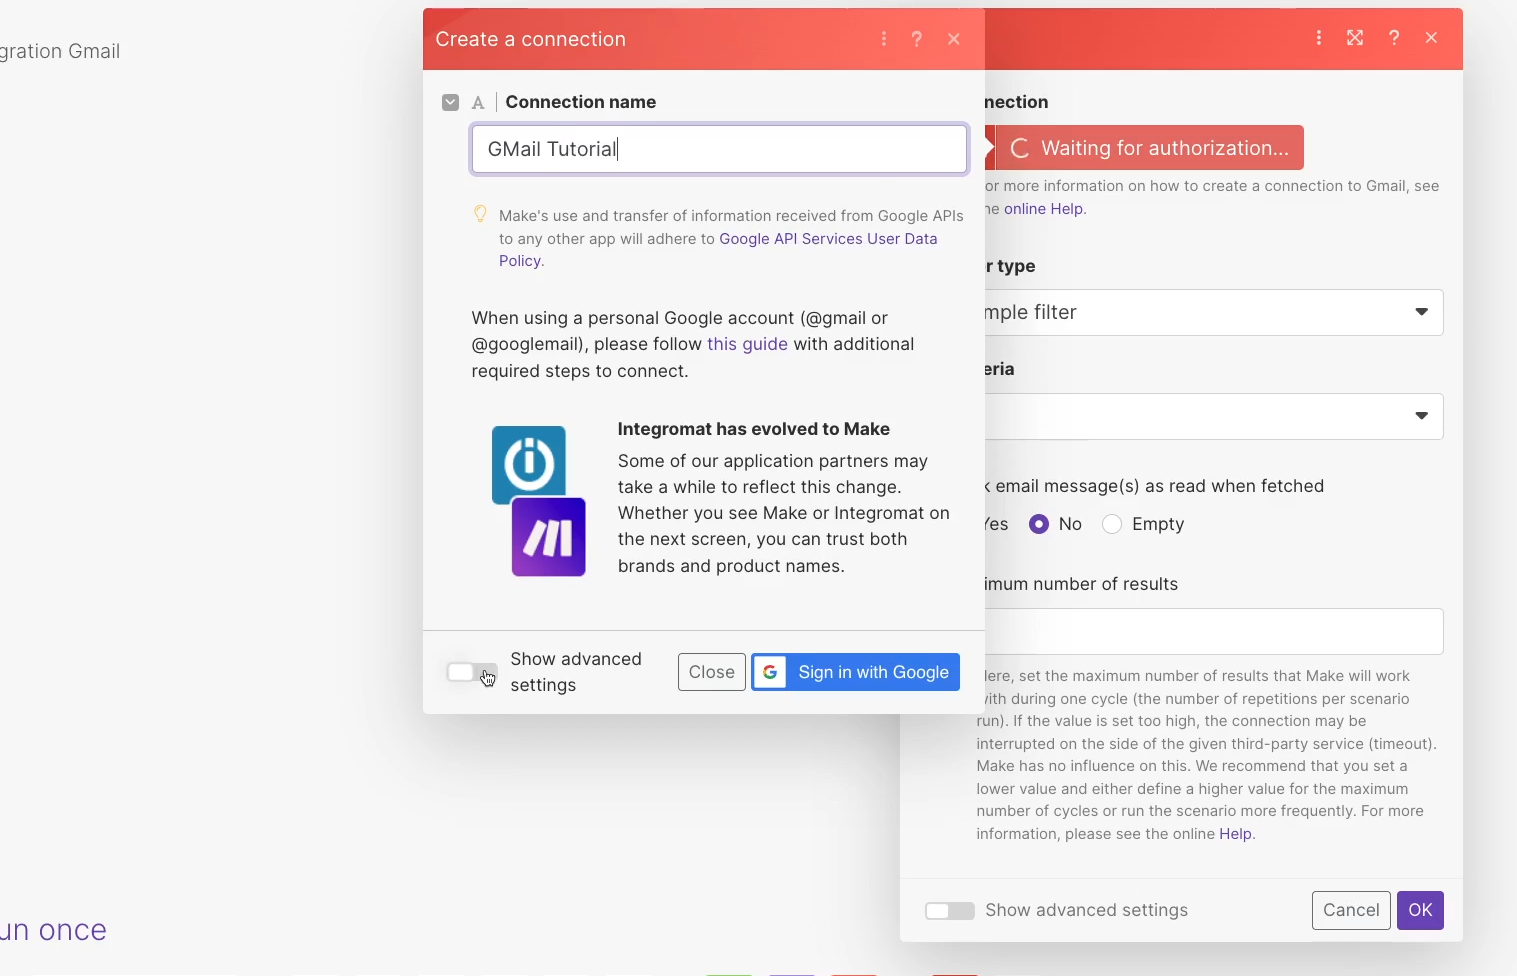This screenshot has width=1517, height=976.
Task: Click the 'Create a connection' dialog title
Action: click(531, 39)
